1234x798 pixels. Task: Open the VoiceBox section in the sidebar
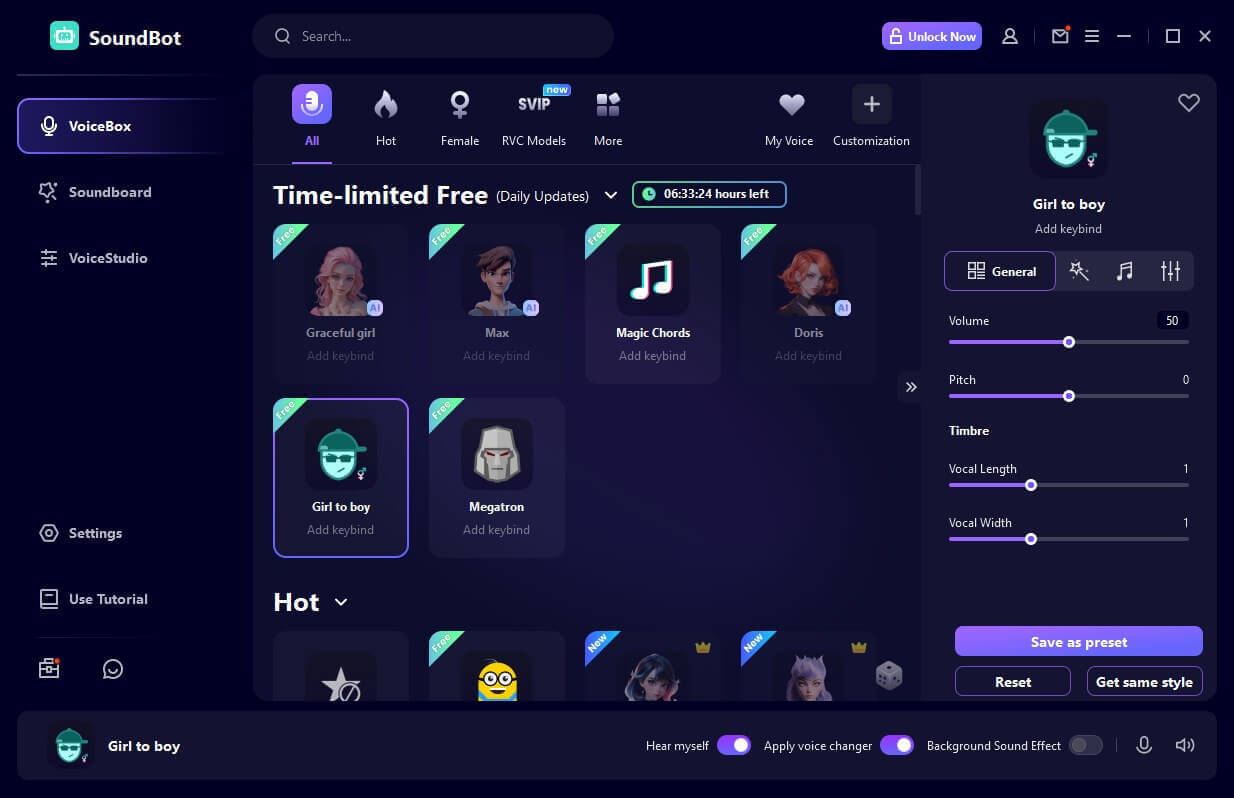point(99,126)
